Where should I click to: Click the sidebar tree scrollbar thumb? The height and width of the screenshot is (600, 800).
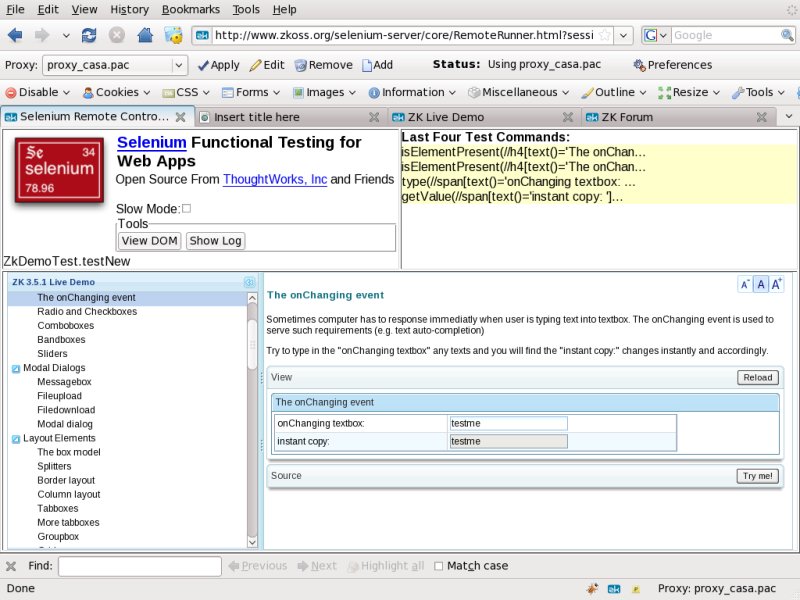(252, 344)
